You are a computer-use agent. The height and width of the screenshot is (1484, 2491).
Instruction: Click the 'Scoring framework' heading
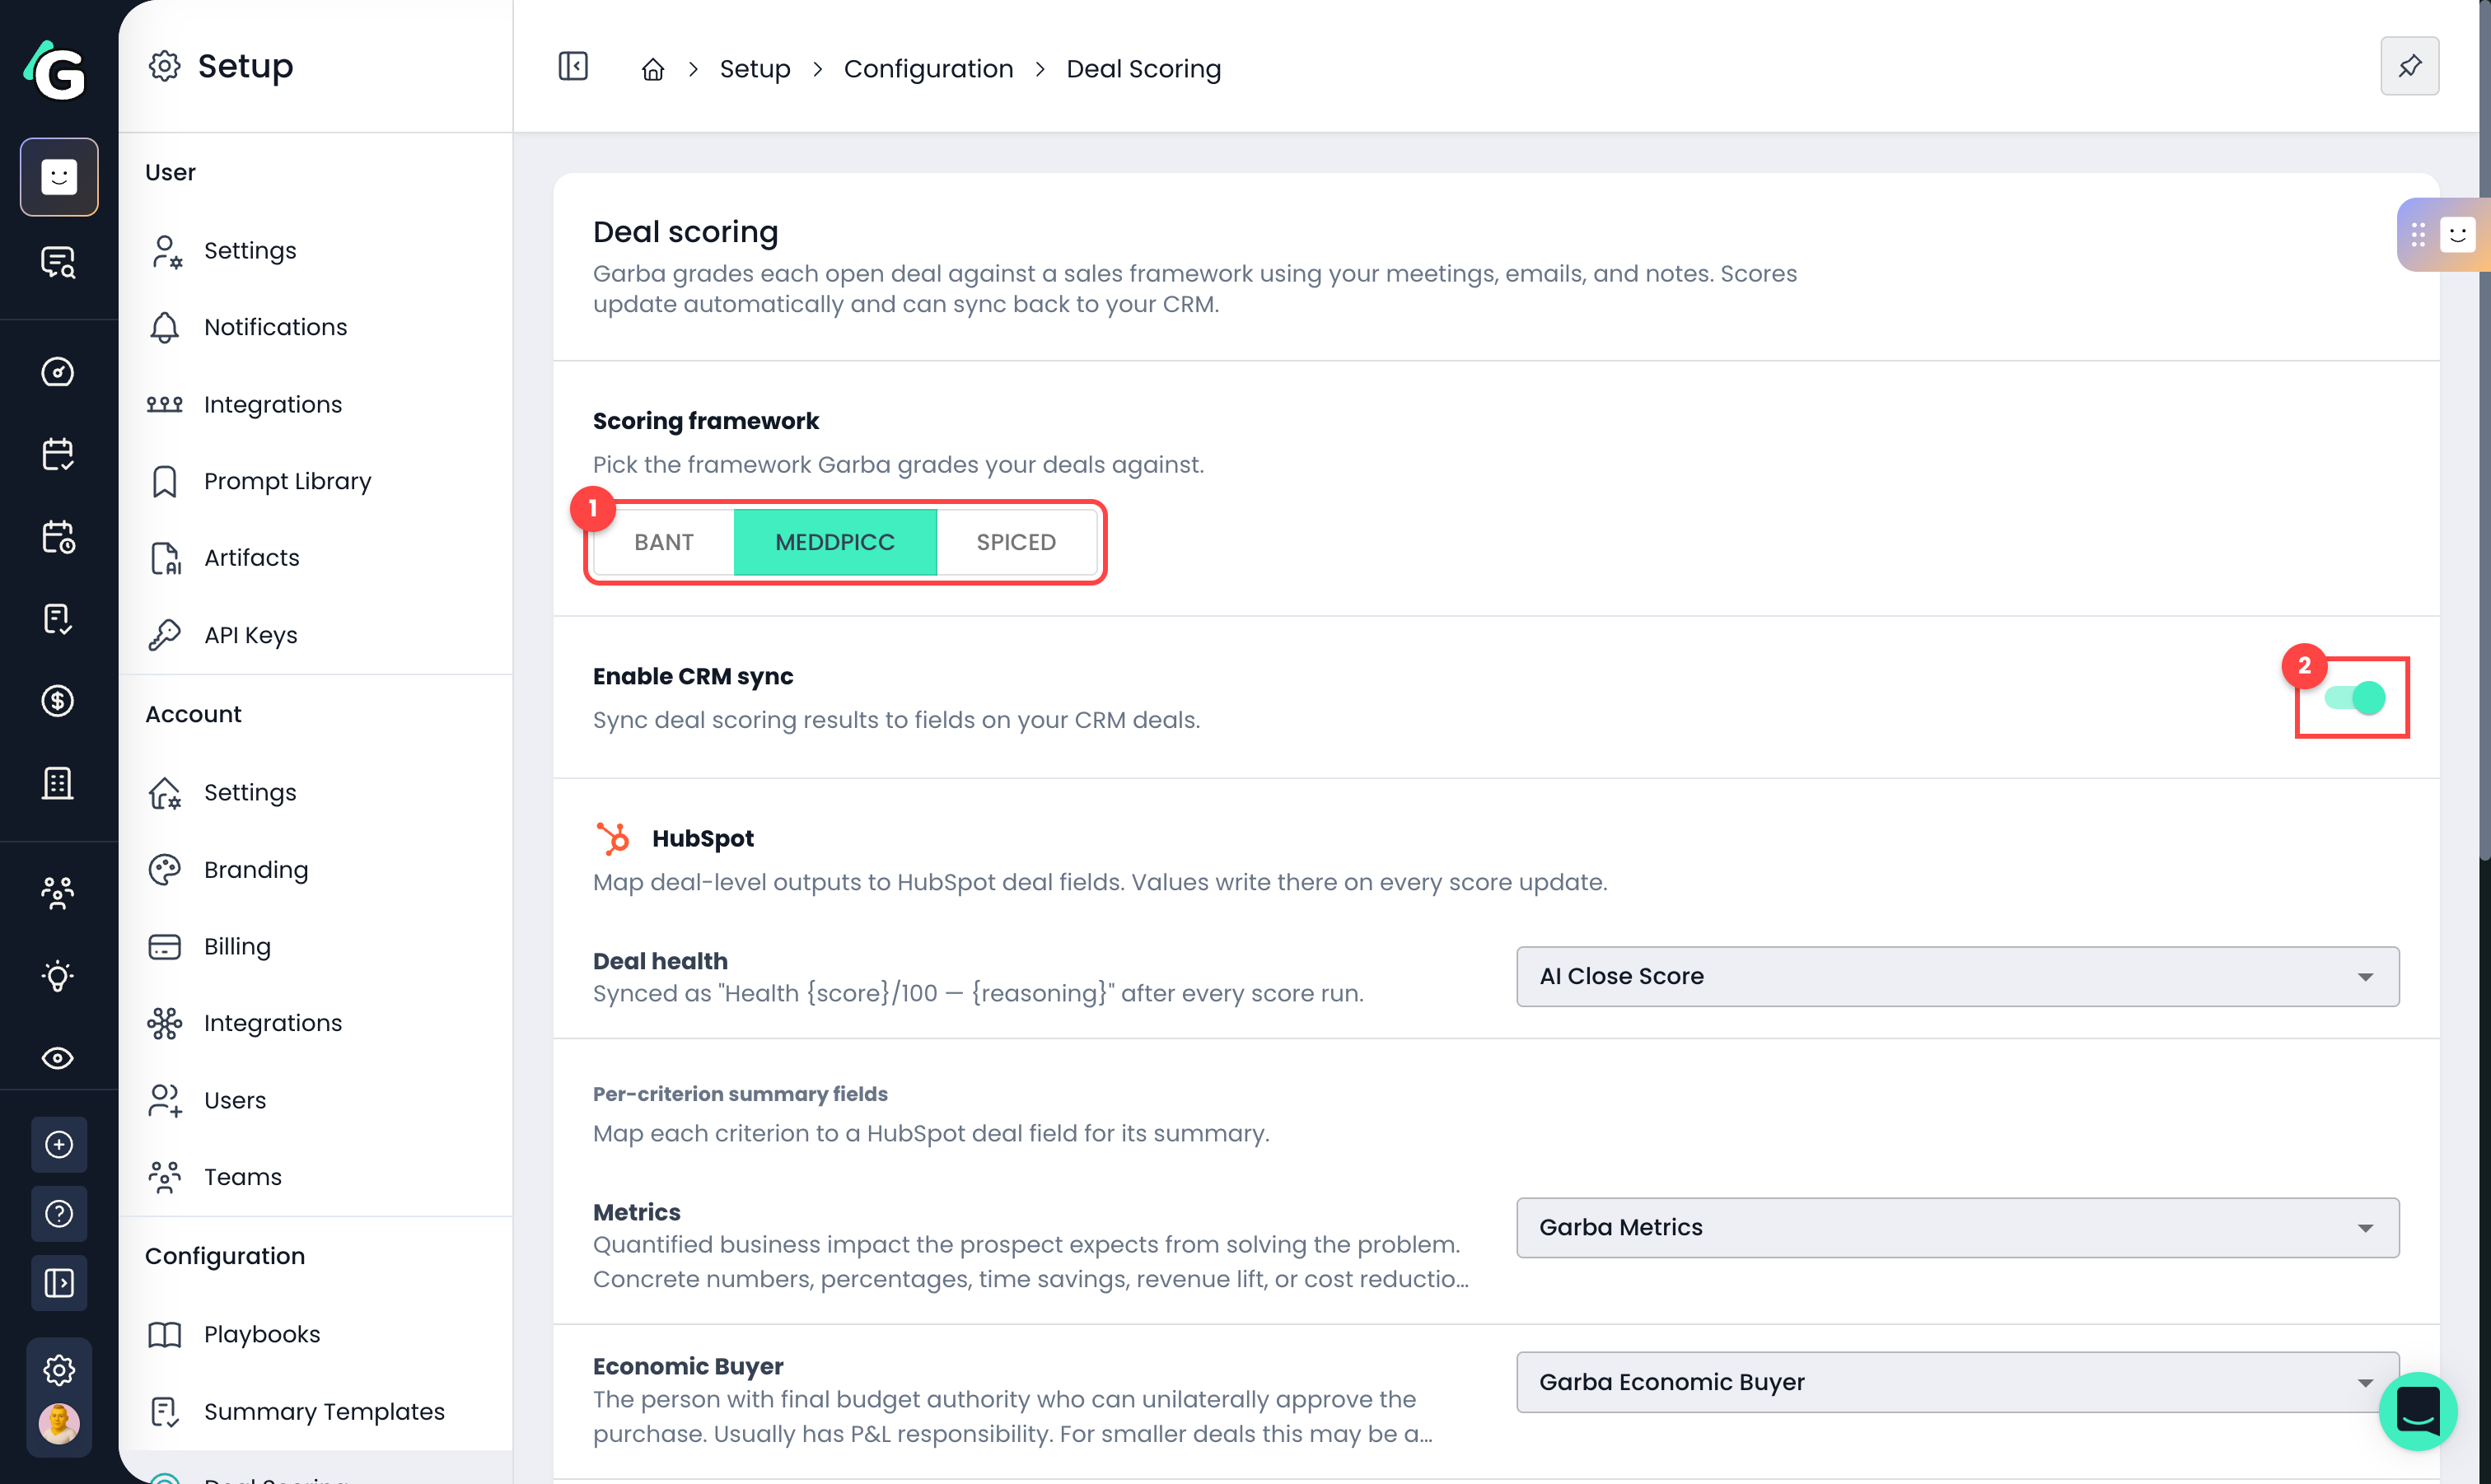pos(705,421)
